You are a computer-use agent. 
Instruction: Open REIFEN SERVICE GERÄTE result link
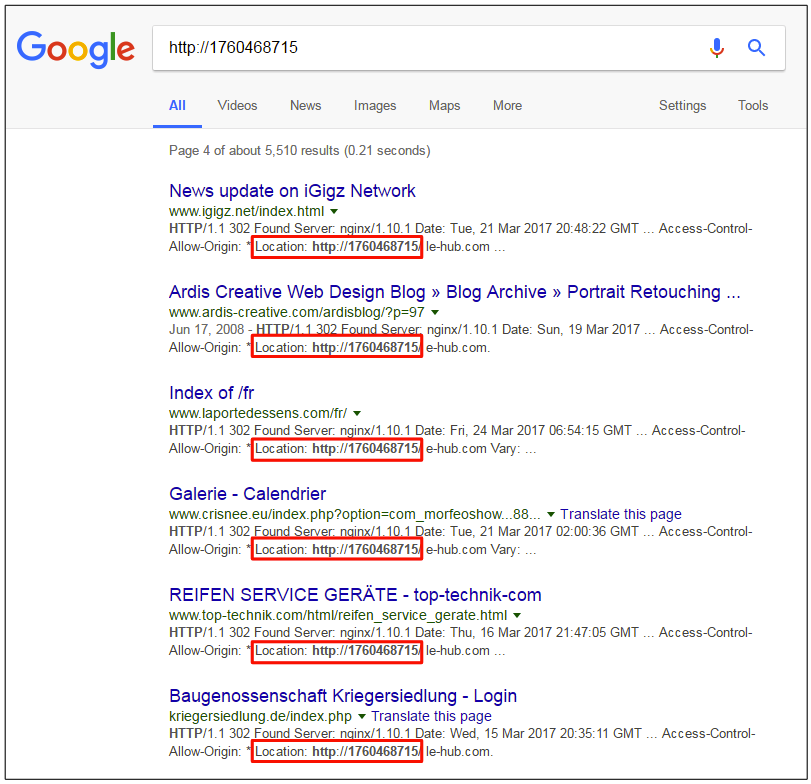click(x=355, y=595)
